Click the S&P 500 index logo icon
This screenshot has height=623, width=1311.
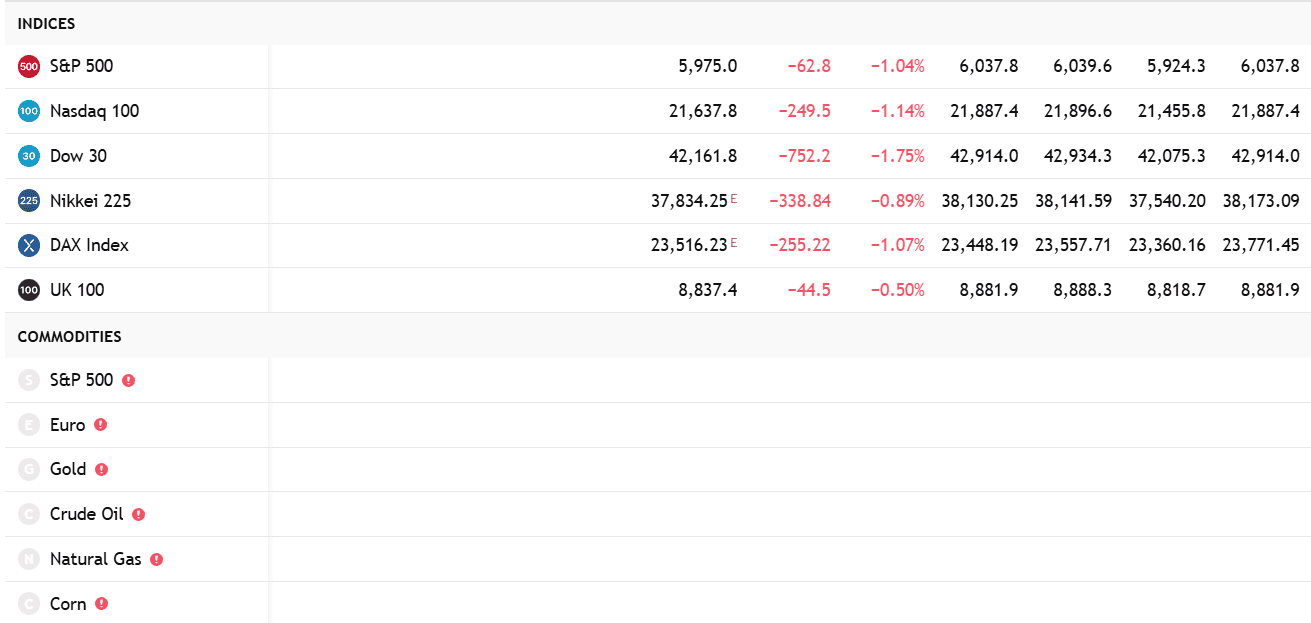tap(27, 66)
